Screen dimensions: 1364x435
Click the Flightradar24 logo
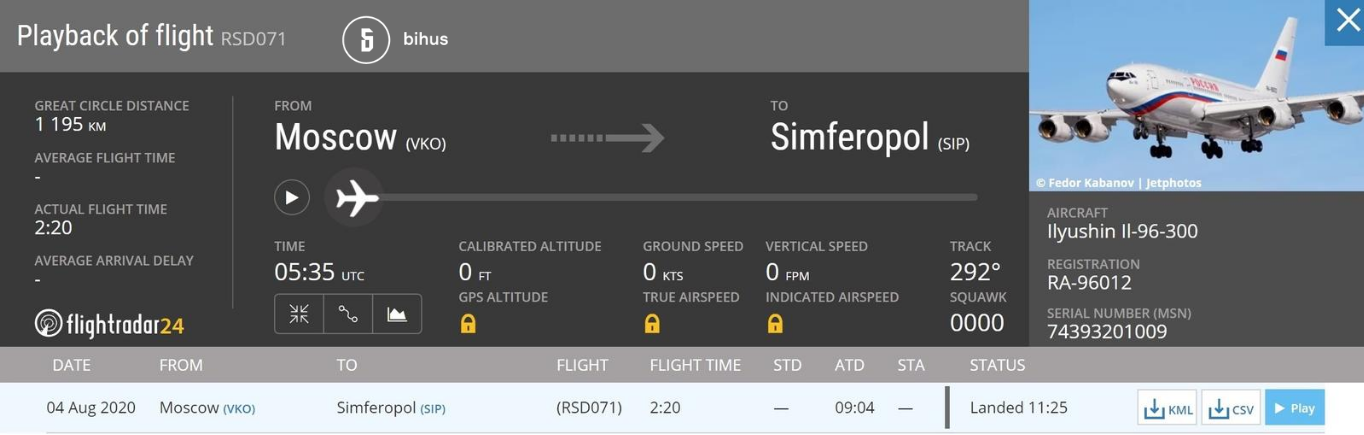(110, 323)
